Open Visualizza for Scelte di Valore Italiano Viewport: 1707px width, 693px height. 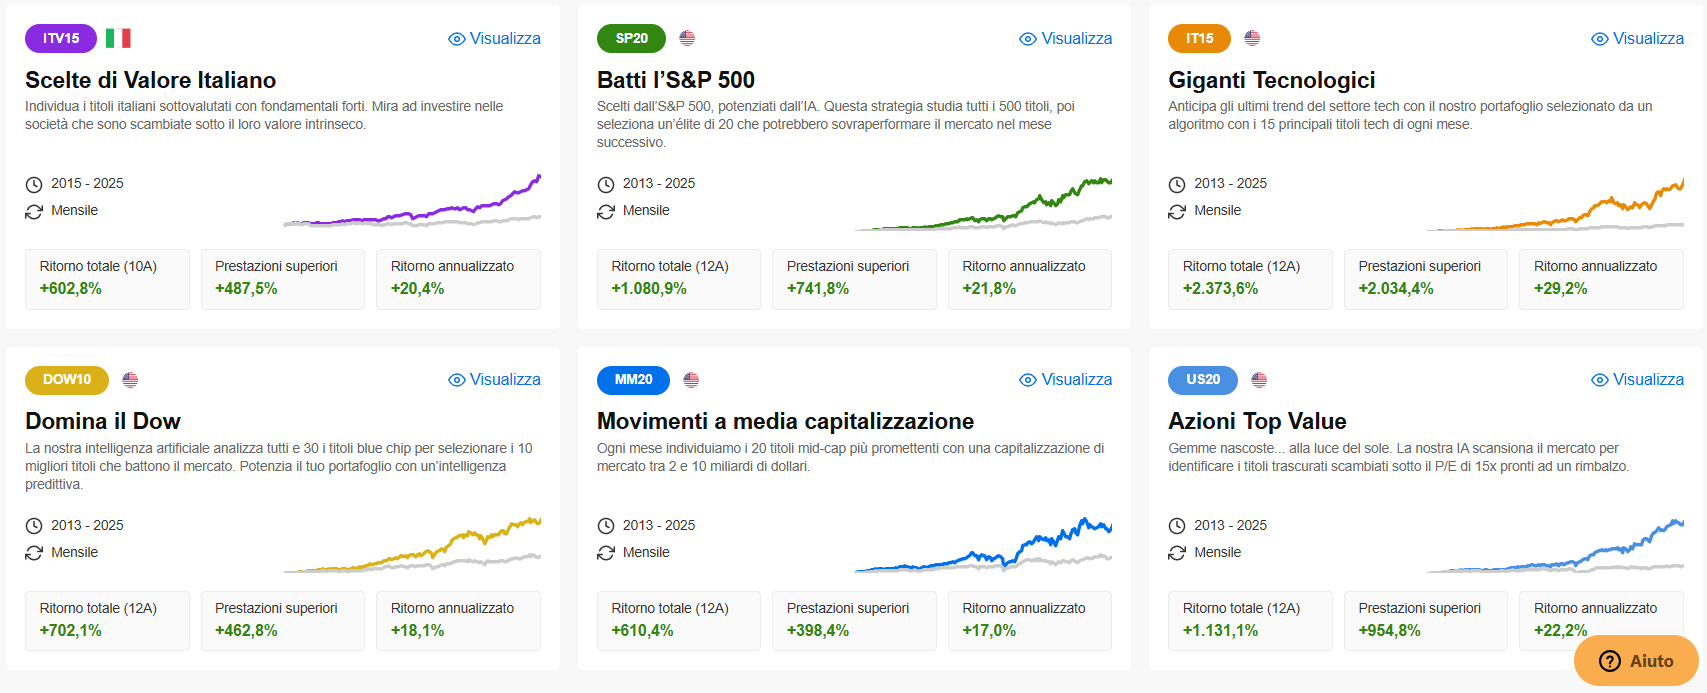click(494, 38)
